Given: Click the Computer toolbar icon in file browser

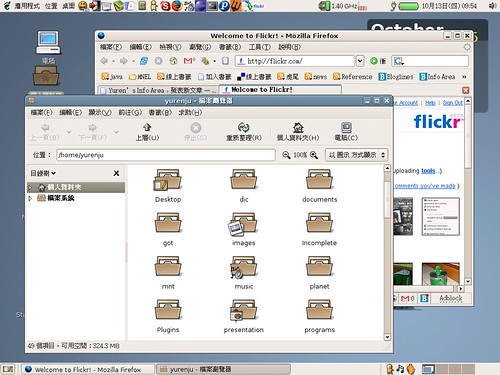Looking at the screenshot, I should [x=346, y=132].
